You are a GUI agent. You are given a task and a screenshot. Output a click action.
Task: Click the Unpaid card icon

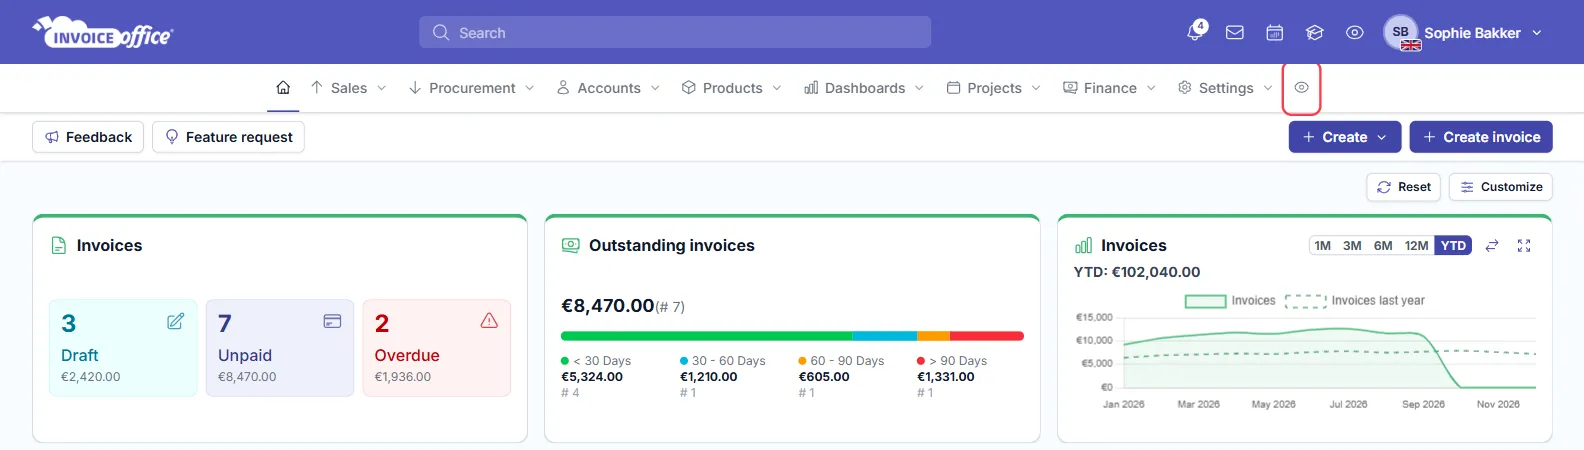pyautogui.click(x=333, y=321)
